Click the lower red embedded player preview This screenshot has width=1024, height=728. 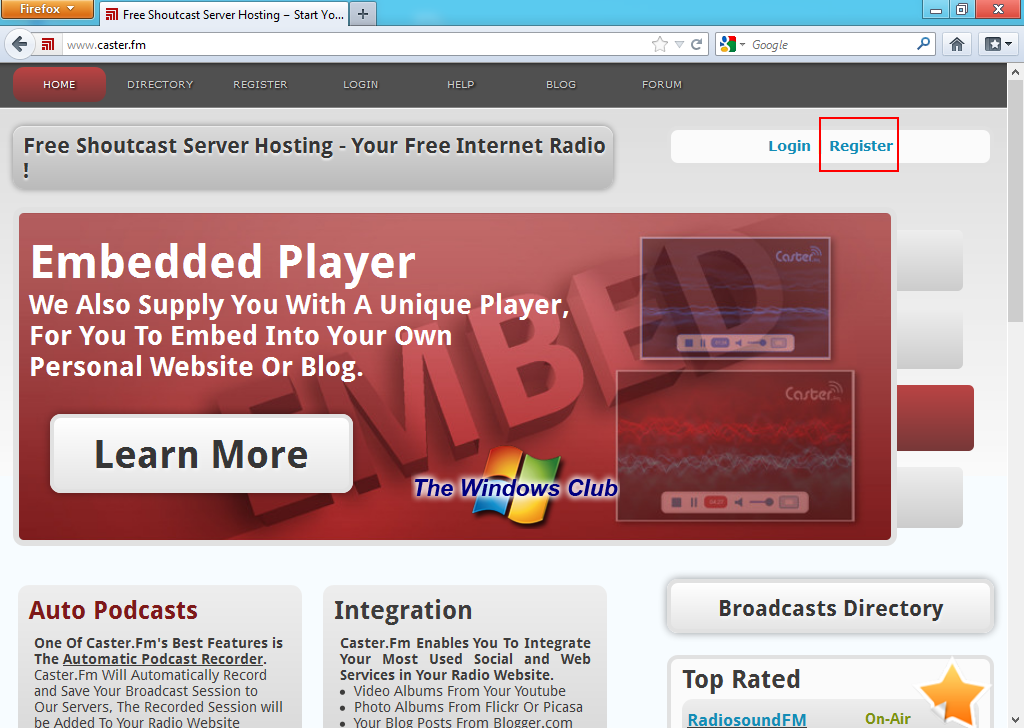click(x=735, y=446)
